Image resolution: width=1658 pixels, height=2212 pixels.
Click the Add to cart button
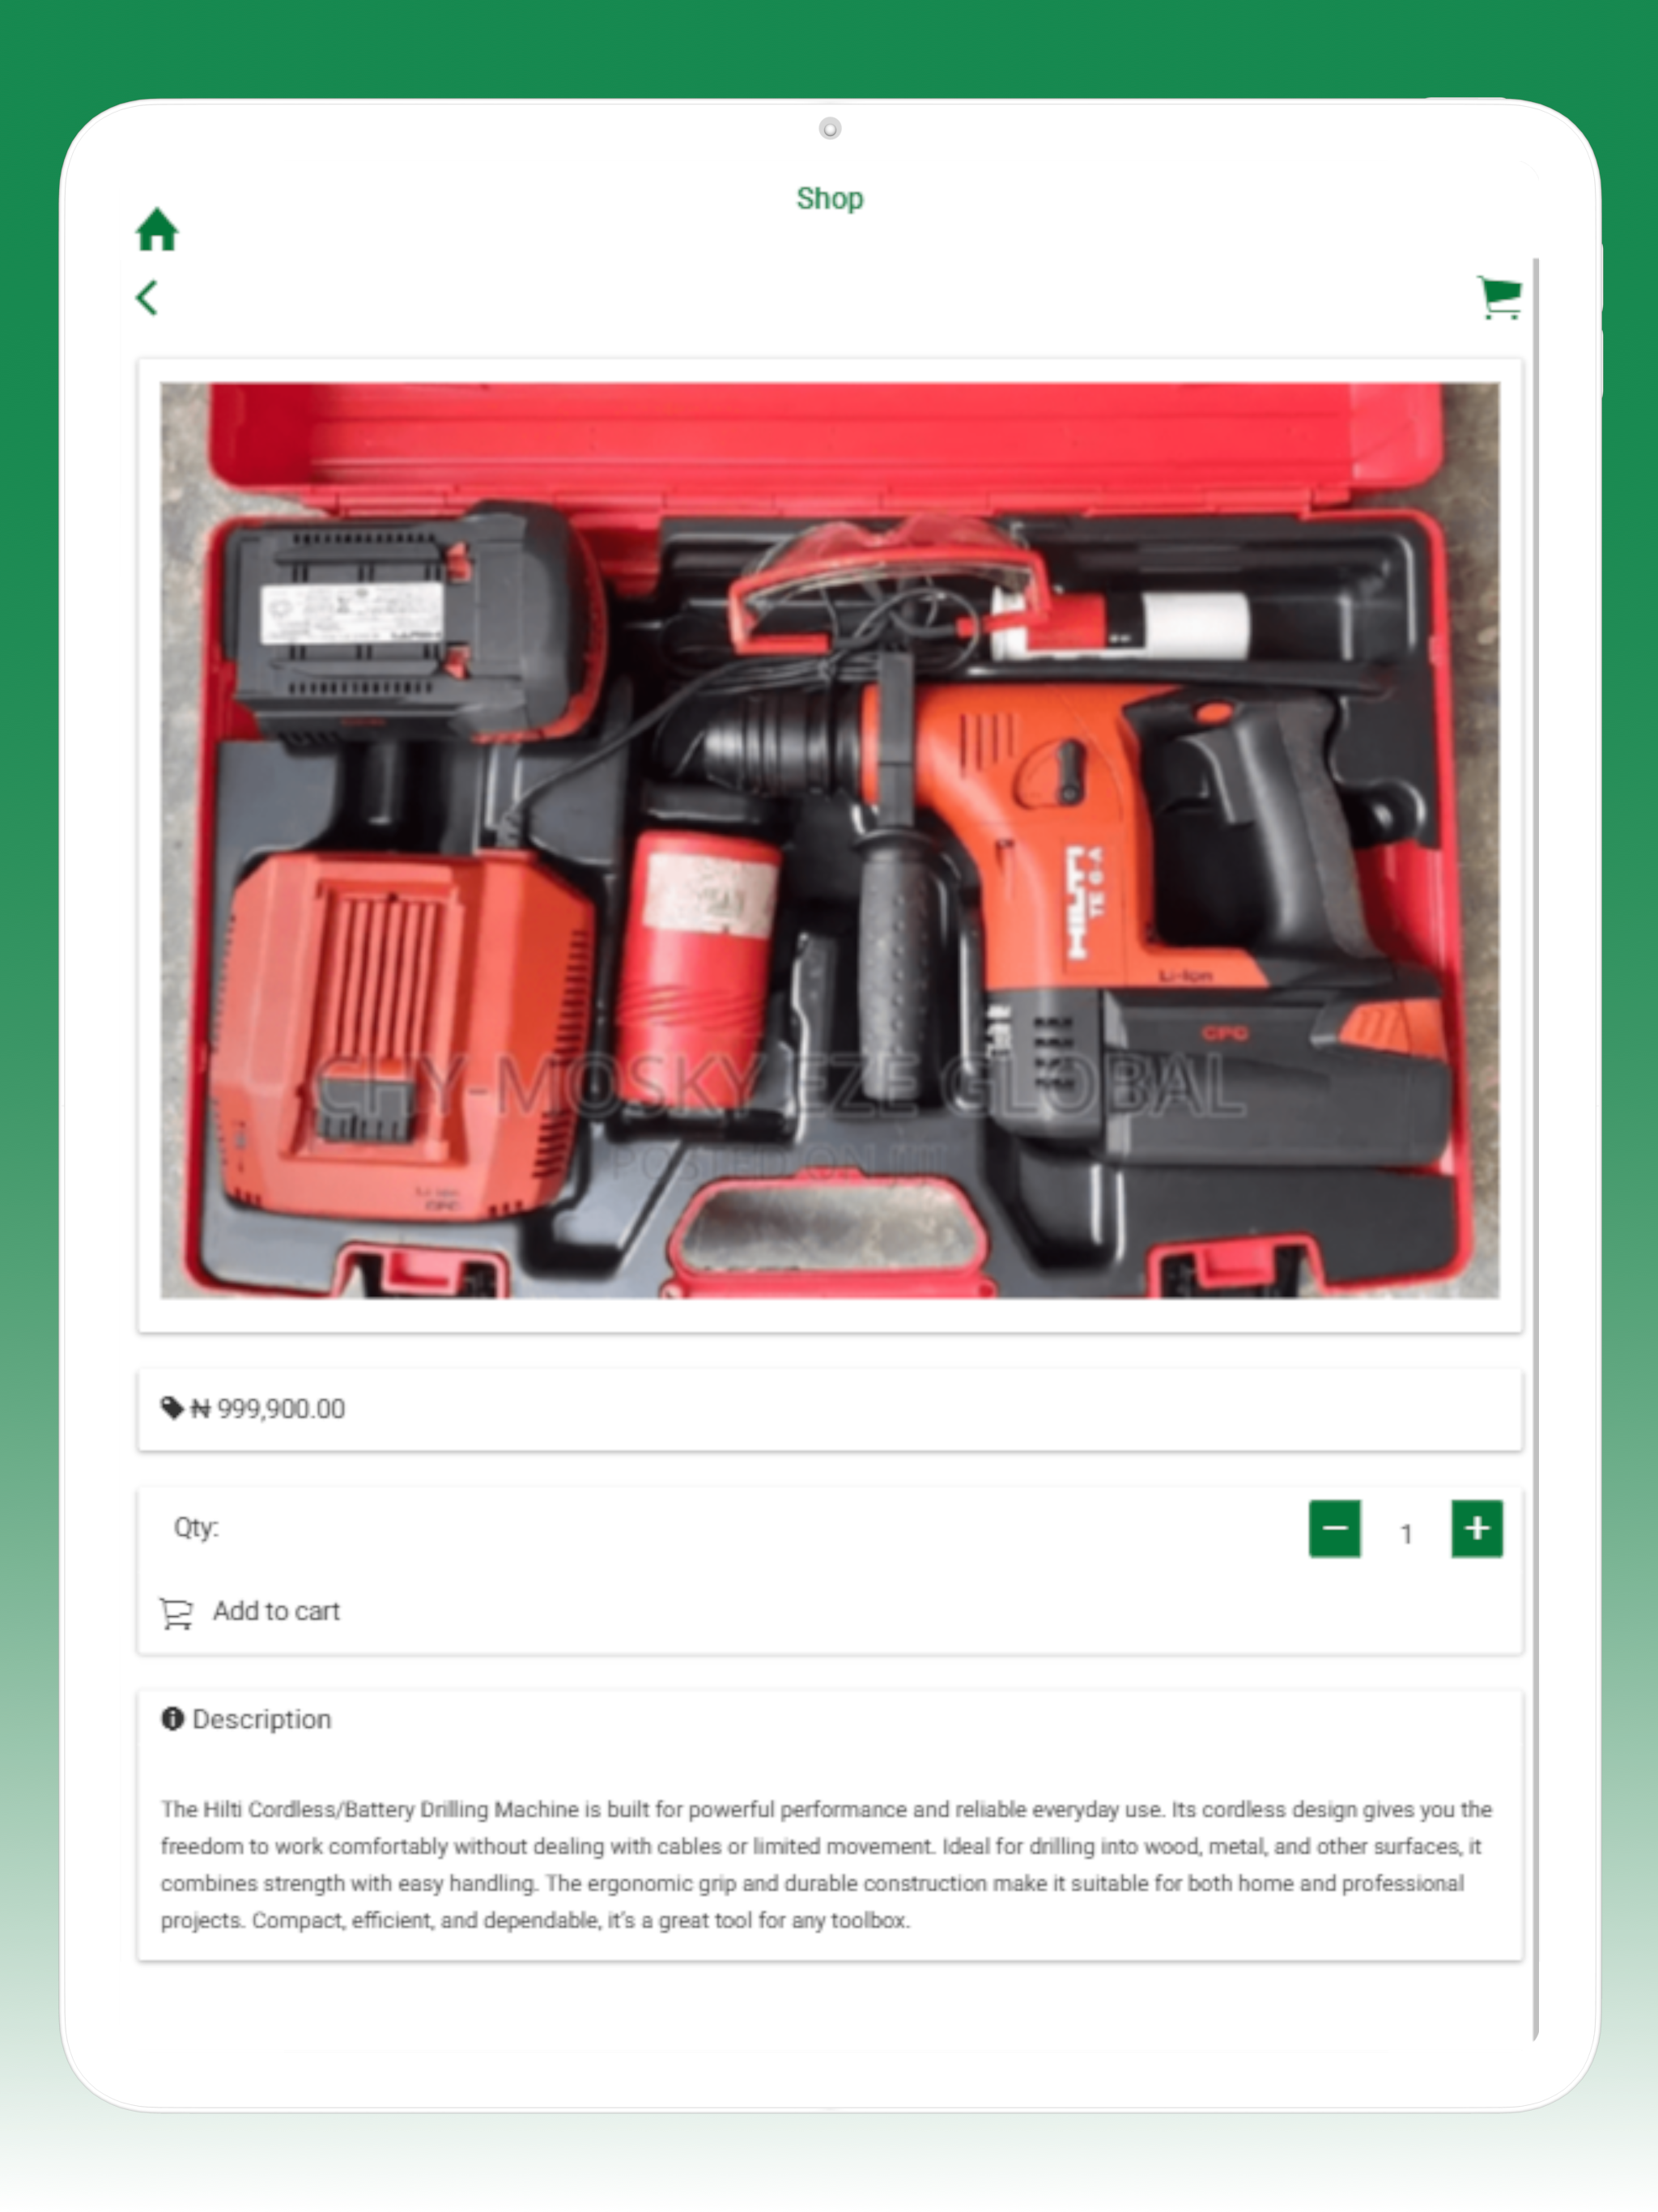pyautogui.click(x=250, y=1612)
